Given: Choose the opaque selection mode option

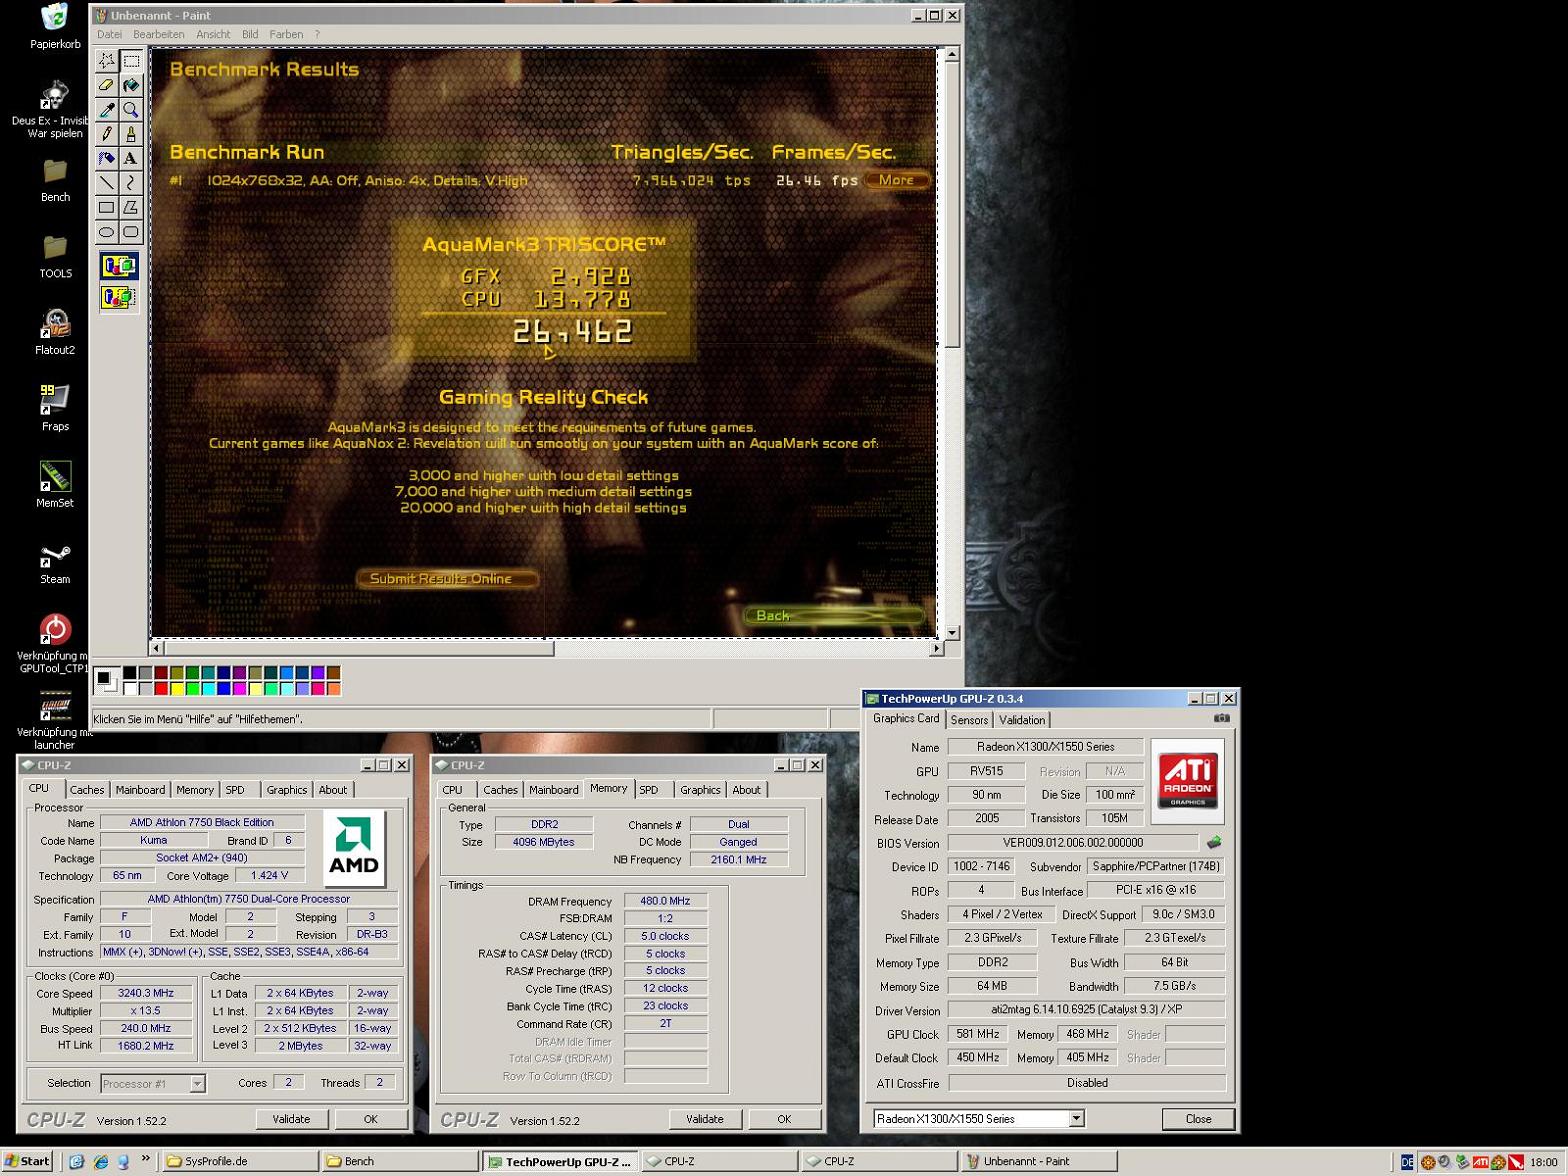Looking at the screenshot, I should (x=119, y=266).
